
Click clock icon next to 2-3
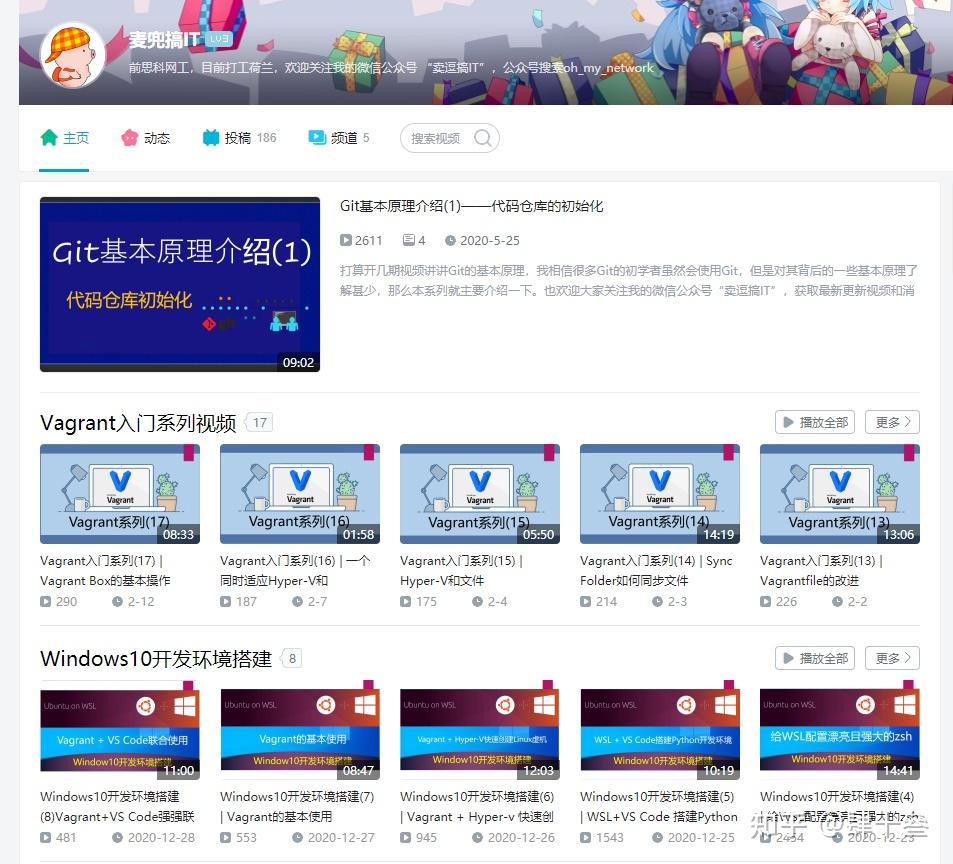click(x=657, y=602)
